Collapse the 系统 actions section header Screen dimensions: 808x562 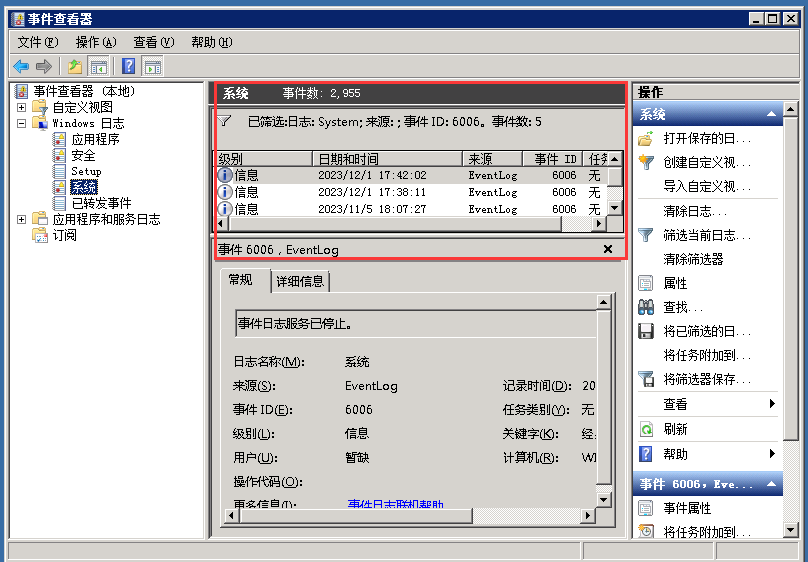point(772,115)
